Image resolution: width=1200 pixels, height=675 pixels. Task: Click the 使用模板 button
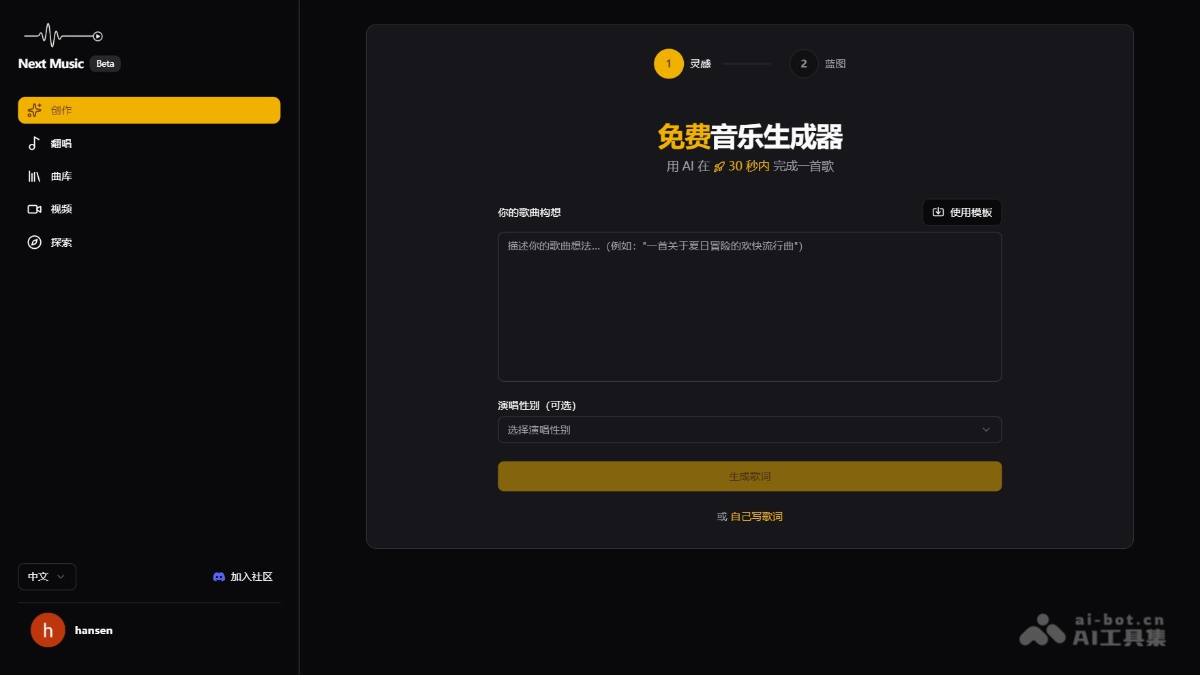pyautogui.click(x=961, y=212)
